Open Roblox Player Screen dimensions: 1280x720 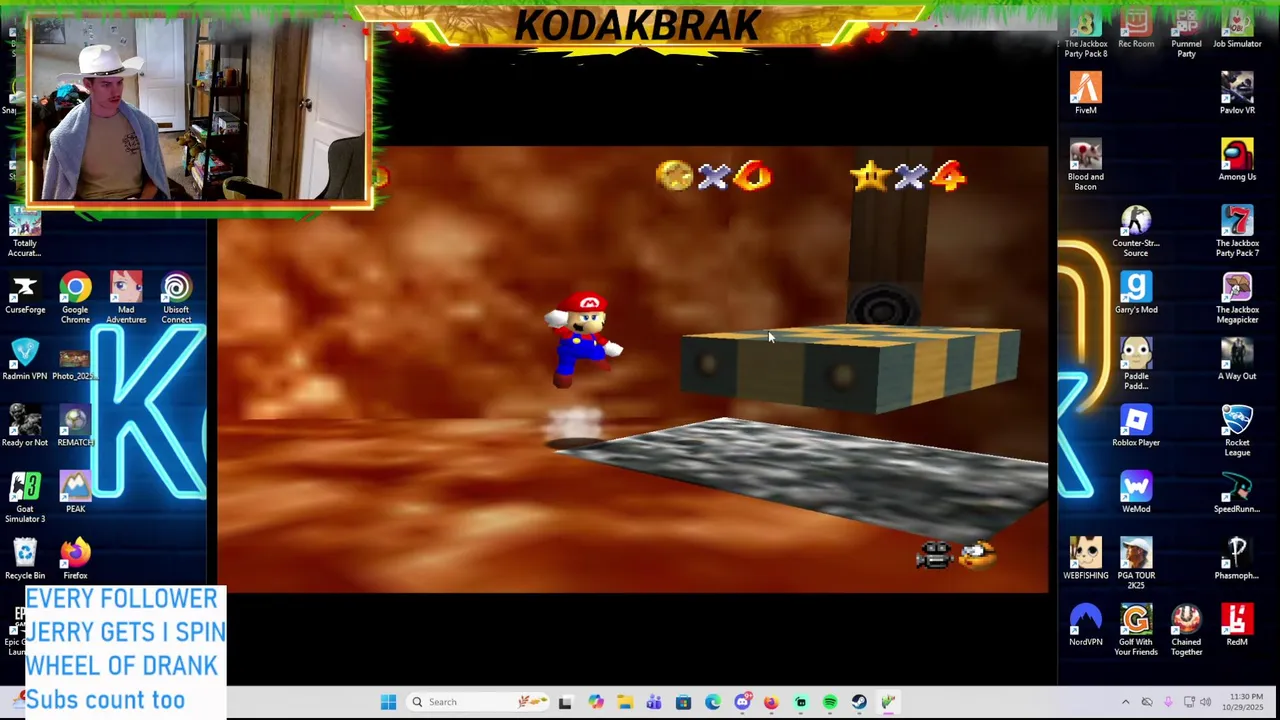point(1136,426)
